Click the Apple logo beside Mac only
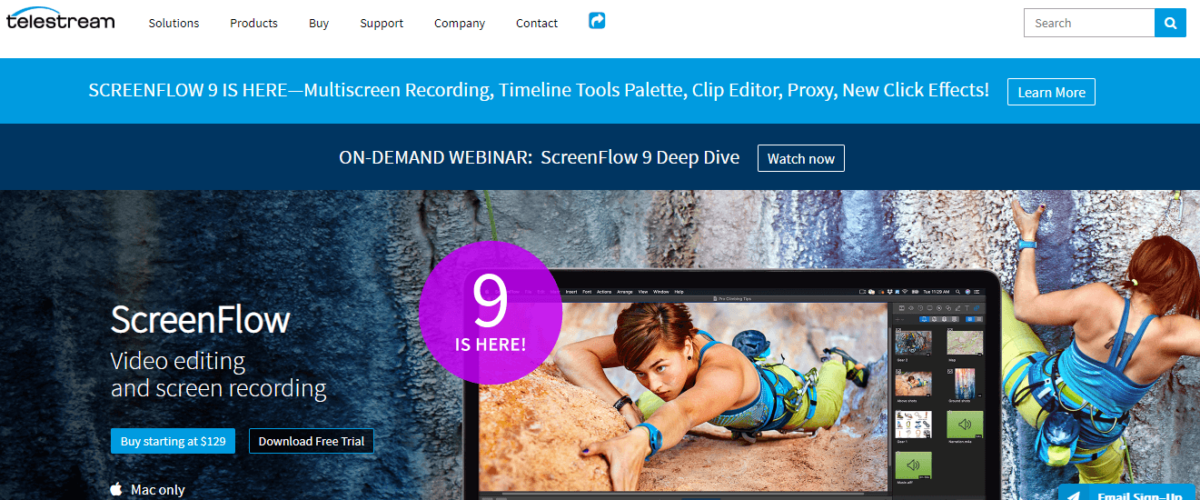Viewport: 1200px width, 500px height. click(117, 489)
